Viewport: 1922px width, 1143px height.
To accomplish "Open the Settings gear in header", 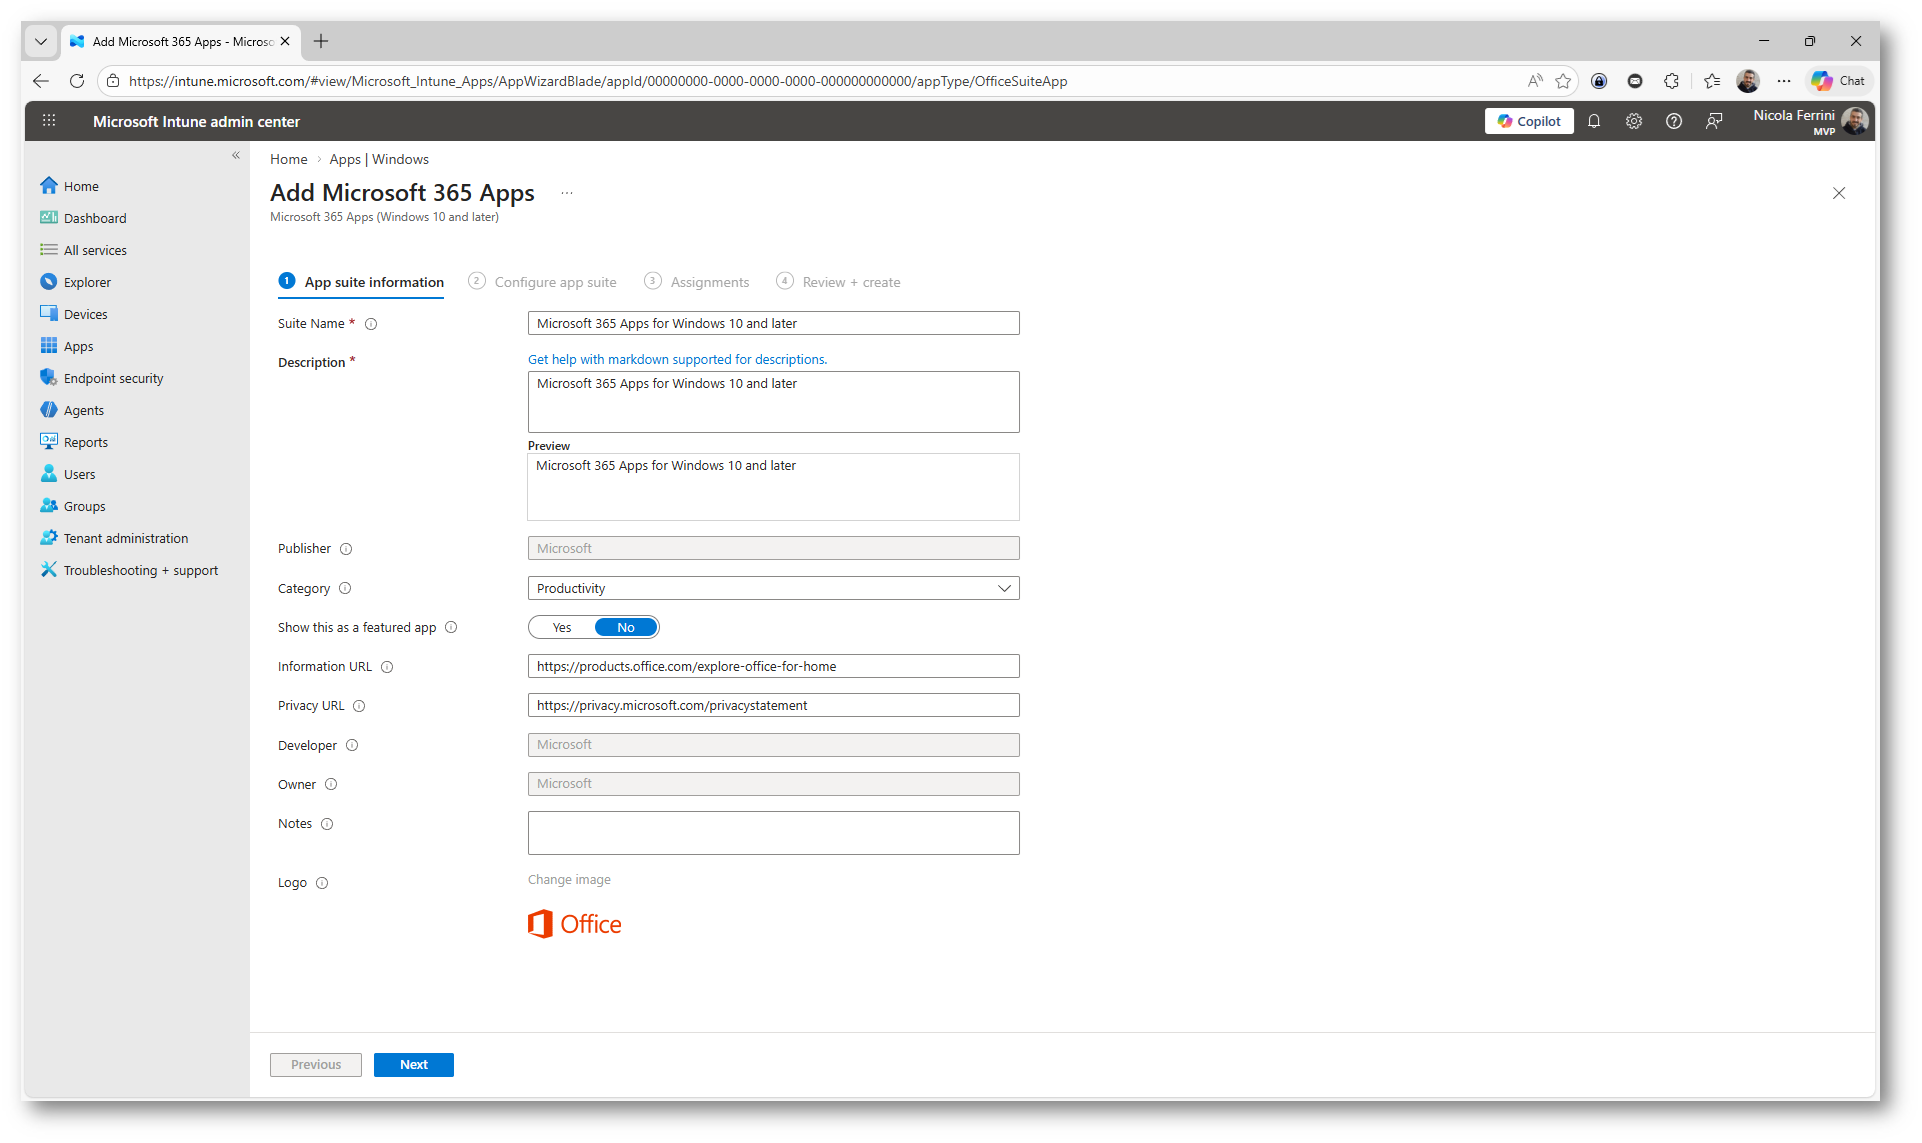I will 1634,121.
